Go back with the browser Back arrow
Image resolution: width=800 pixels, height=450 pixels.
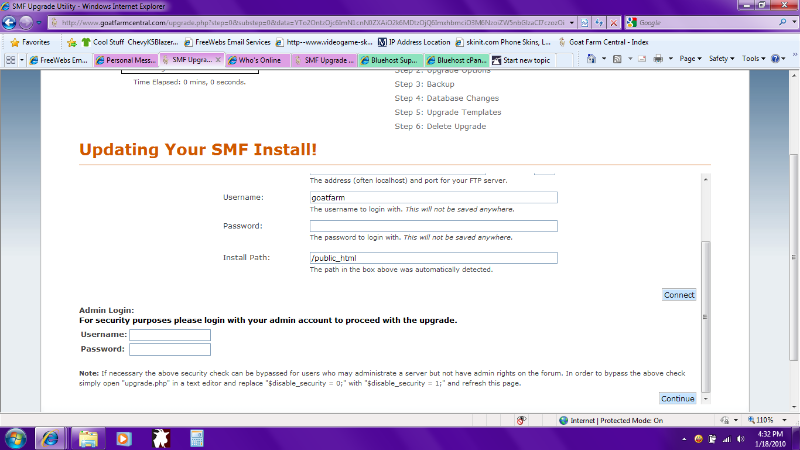click(9, 22)
